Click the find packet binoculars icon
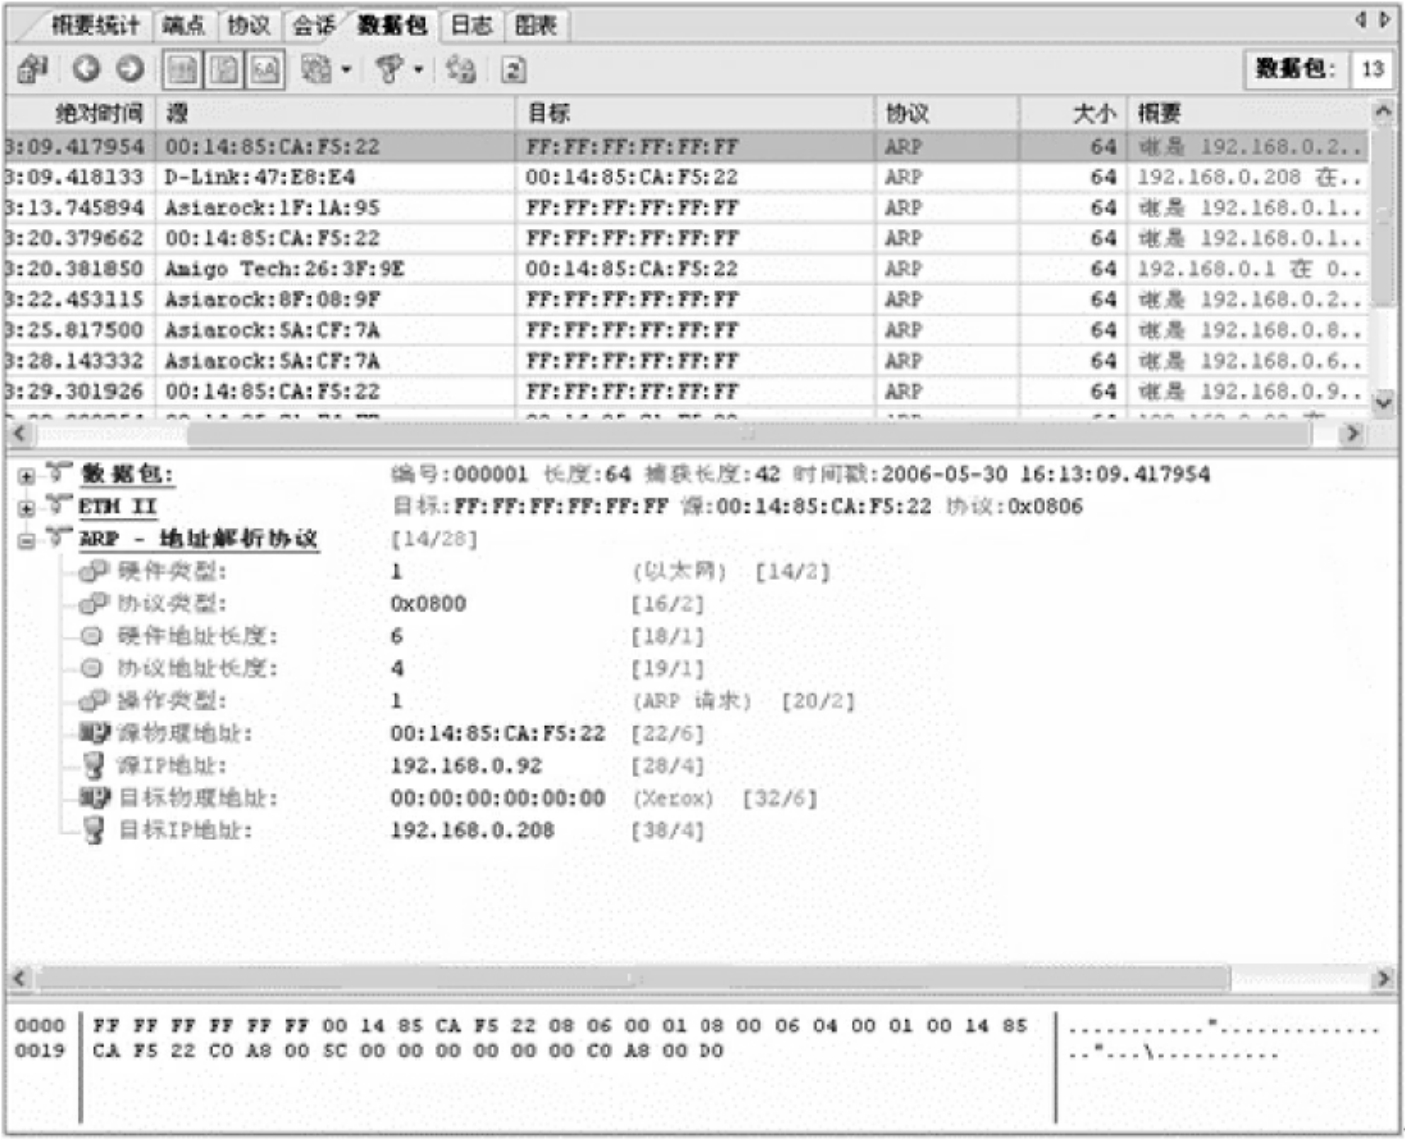 pyautogui.click(x=461, y=69)
